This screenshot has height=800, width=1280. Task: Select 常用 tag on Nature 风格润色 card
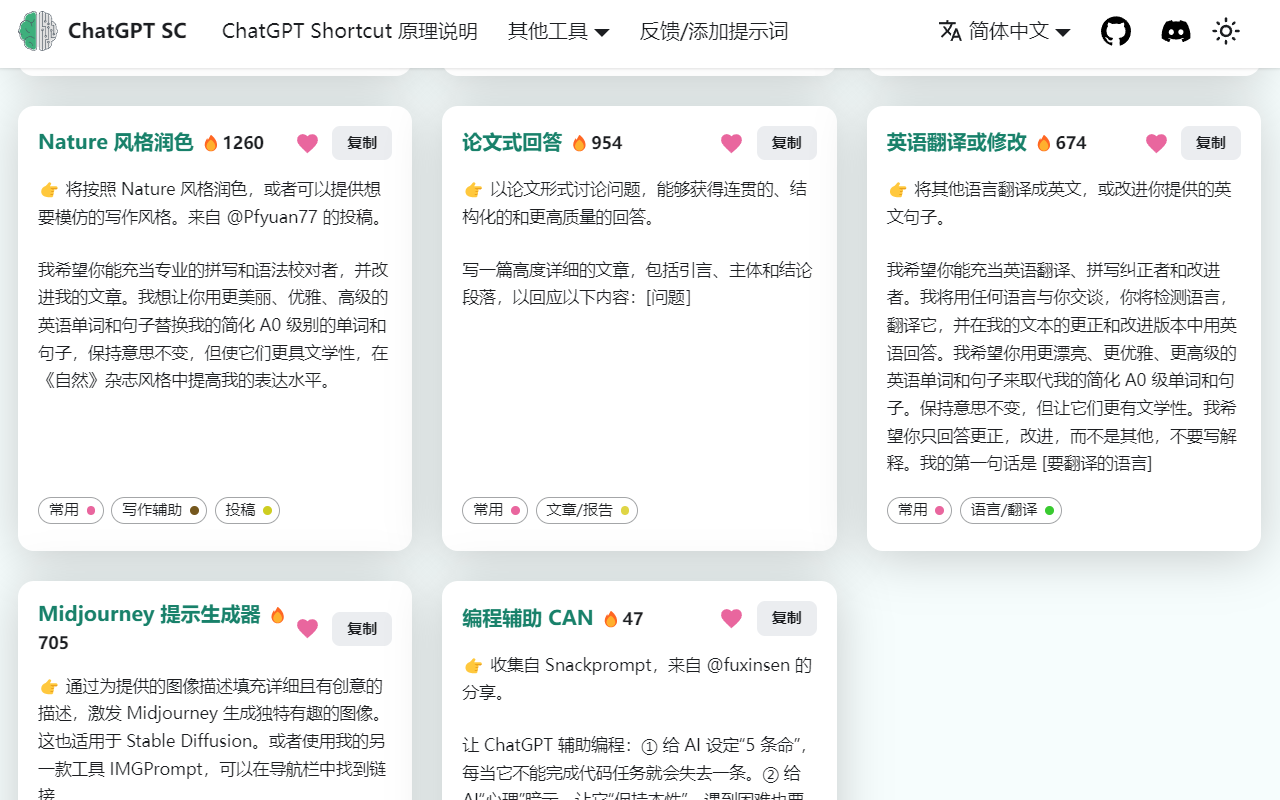click(x=71, y=510)
